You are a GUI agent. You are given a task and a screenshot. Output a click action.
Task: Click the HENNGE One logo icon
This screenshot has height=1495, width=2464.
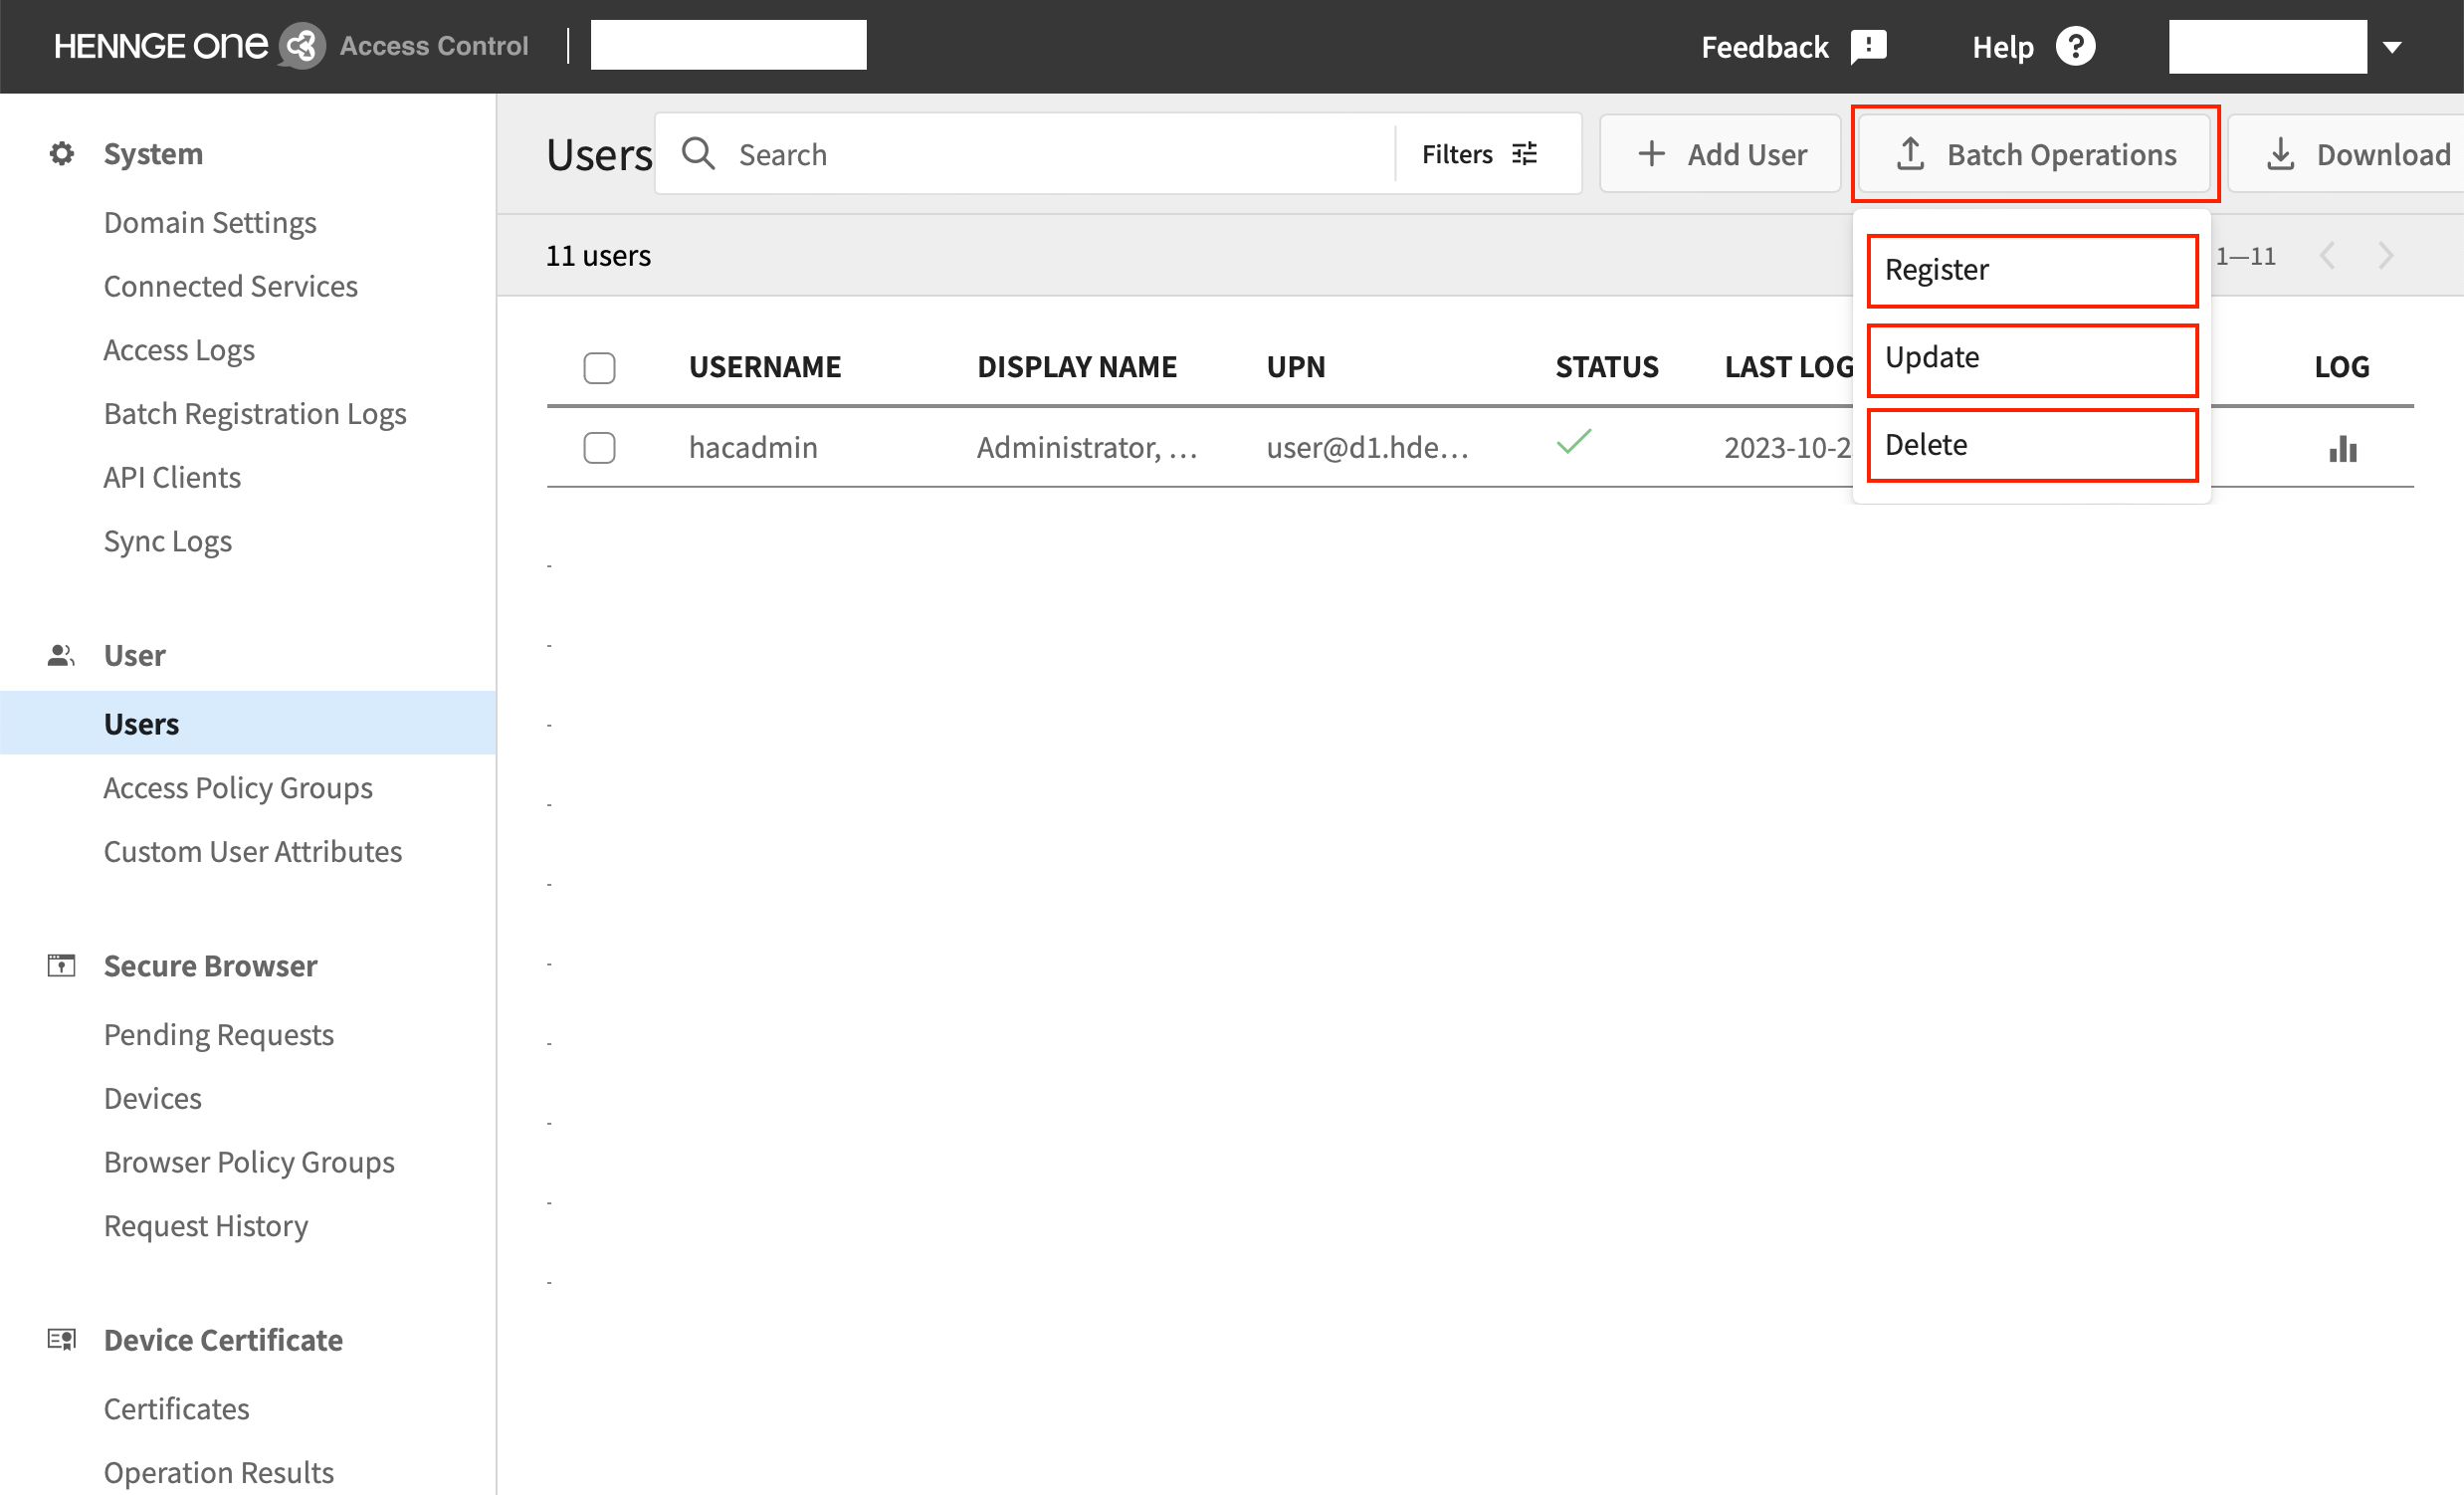[301, 46]
